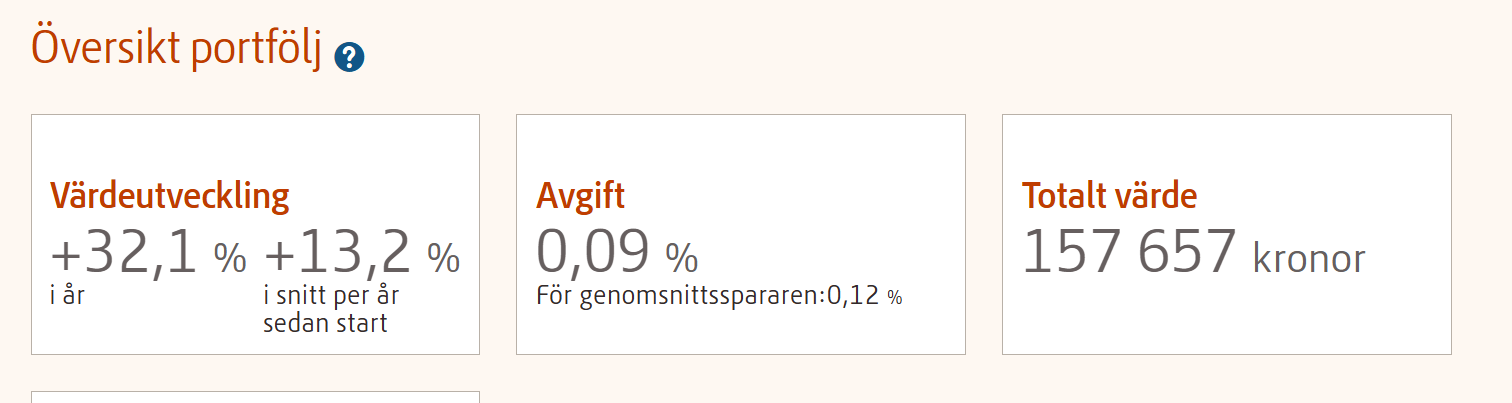Image resolution: width=1512 pixels, height=403 pixels.
Task: Click the "i snitt per år" caption line
Action: coord(331,297)
